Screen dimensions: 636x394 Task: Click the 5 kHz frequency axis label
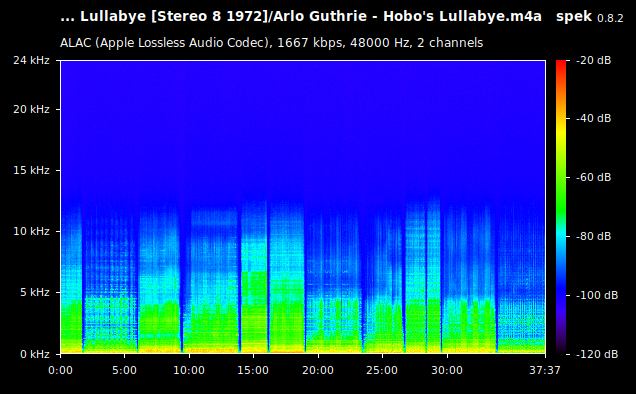pyautogui.click(x=35, y=292)
